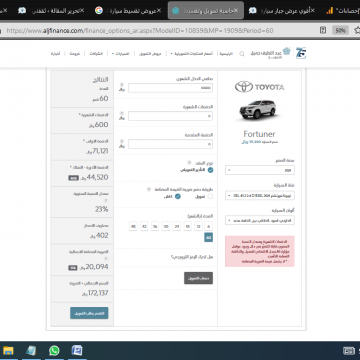Expand the car colors dropdown
Viewport: 360px width, 360px height.
click(260, 220)
